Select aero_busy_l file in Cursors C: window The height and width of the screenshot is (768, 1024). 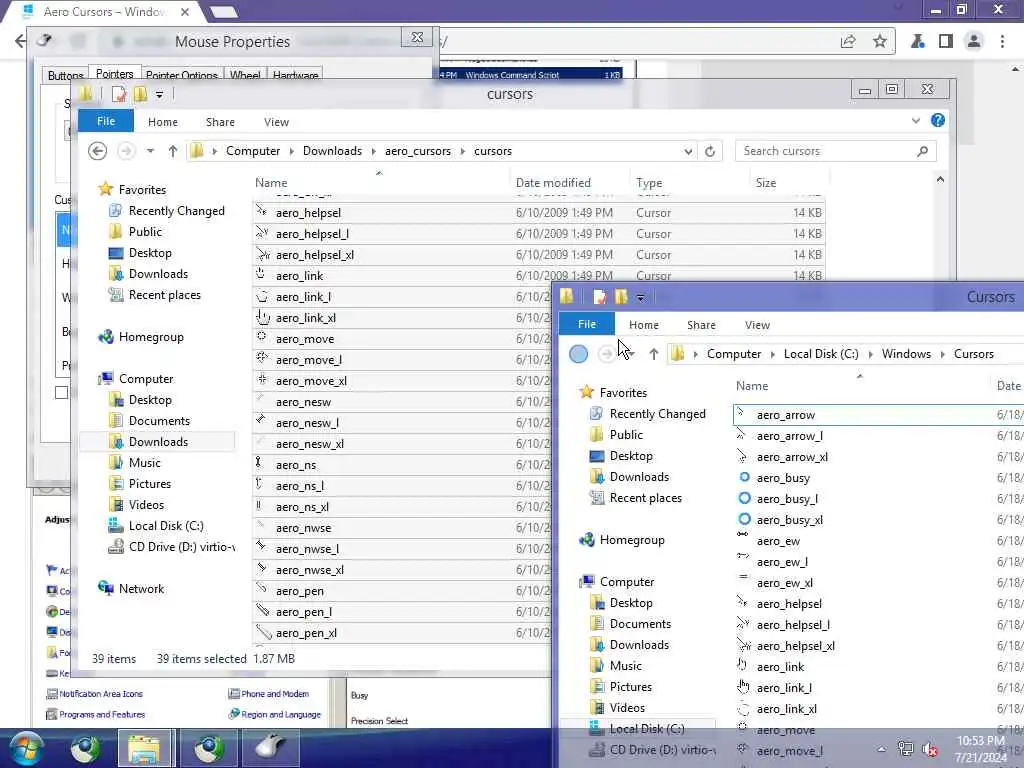[787, 499]
